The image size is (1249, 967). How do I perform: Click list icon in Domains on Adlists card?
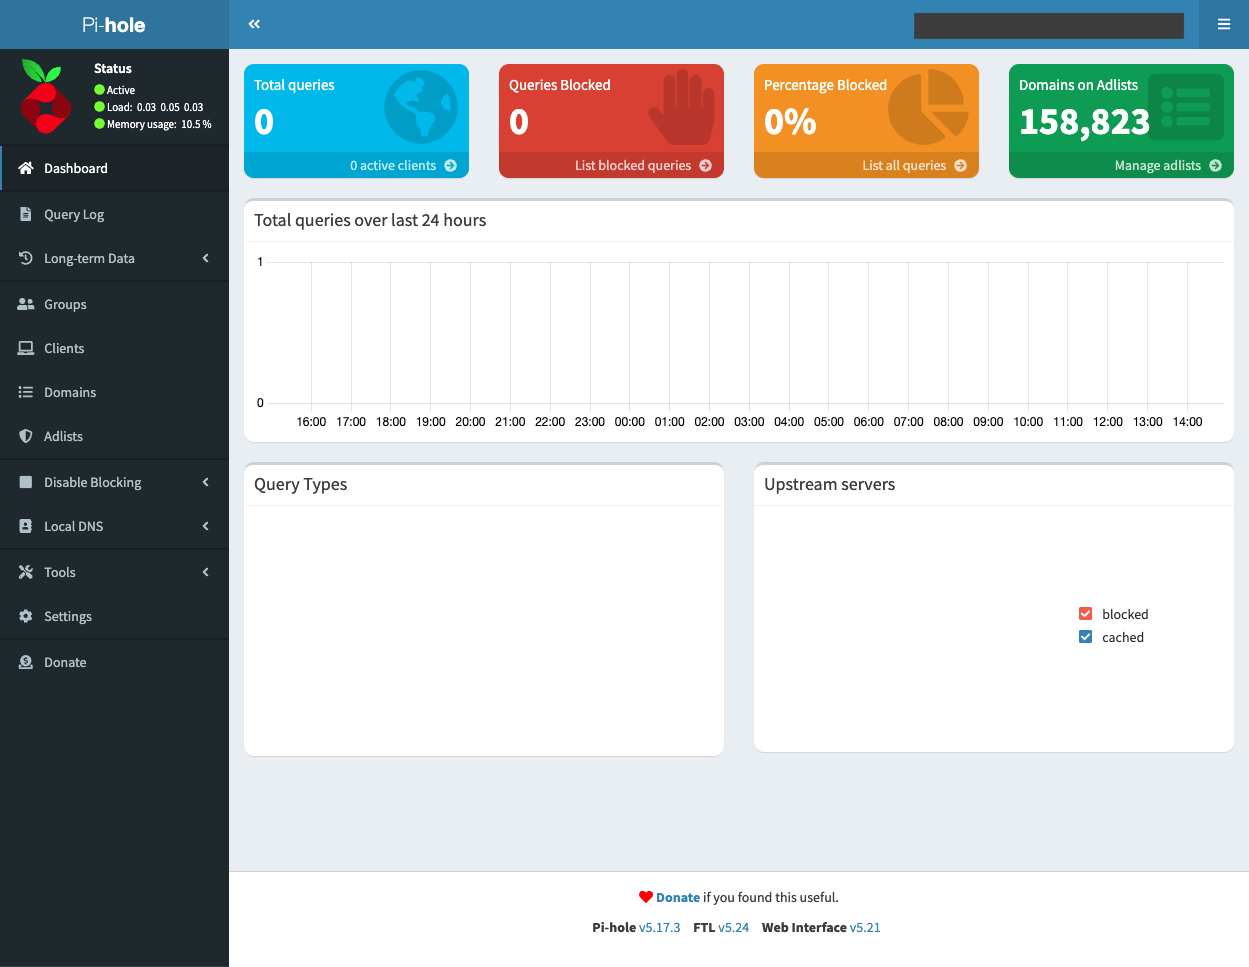click(x=1185, y=107)
